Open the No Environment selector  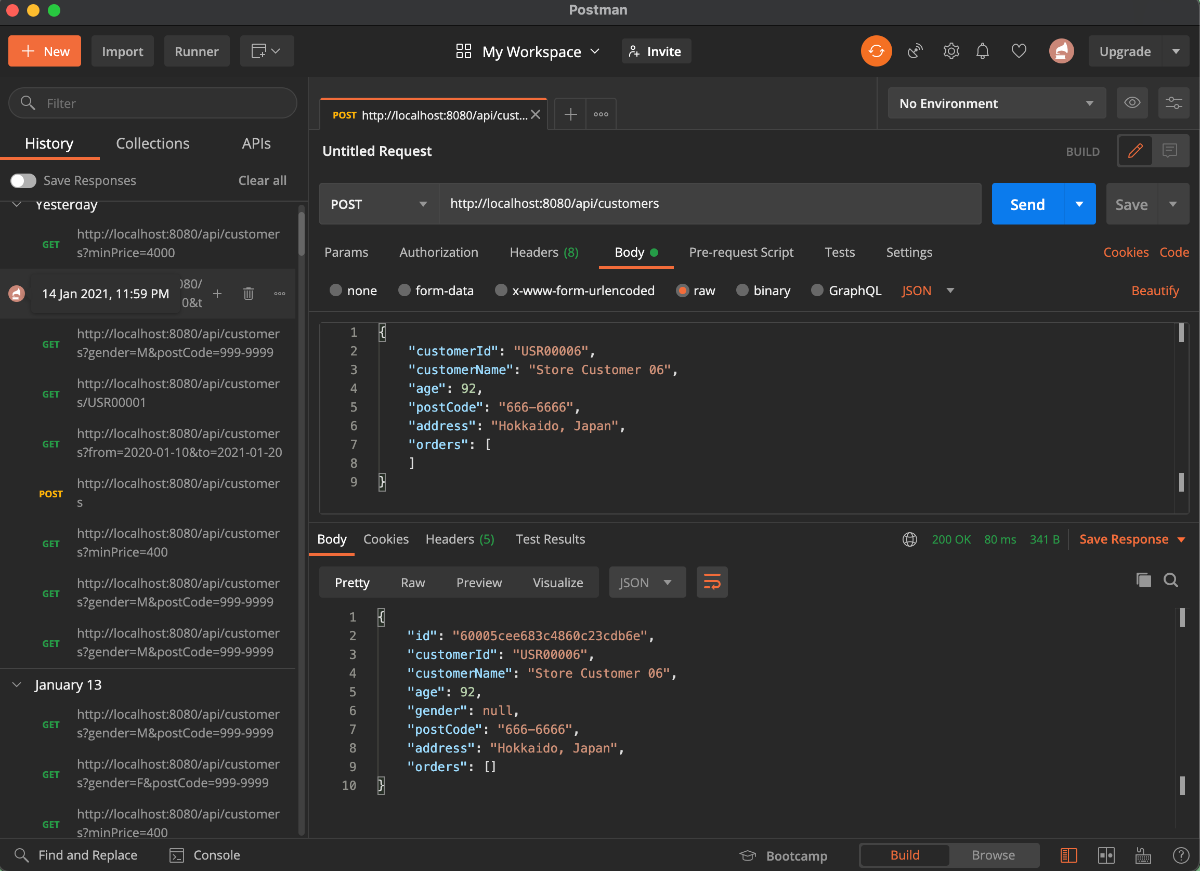(997, 103)
